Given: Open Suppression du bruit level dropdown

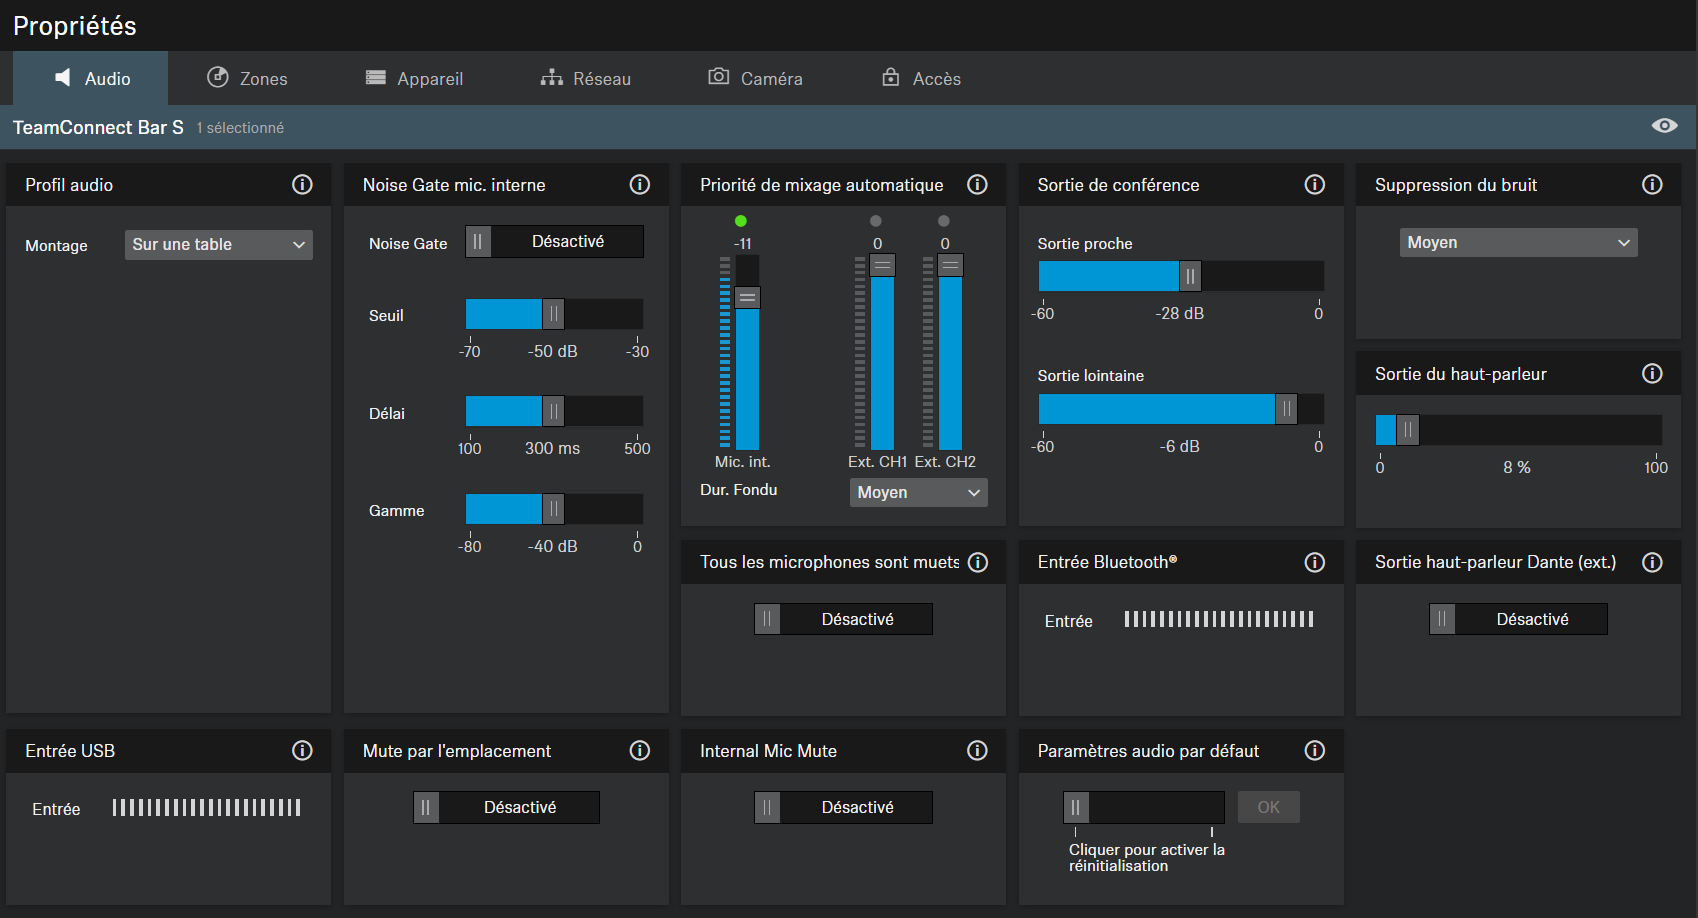Looking at the screenshot, I should (x=1517, y=243).
